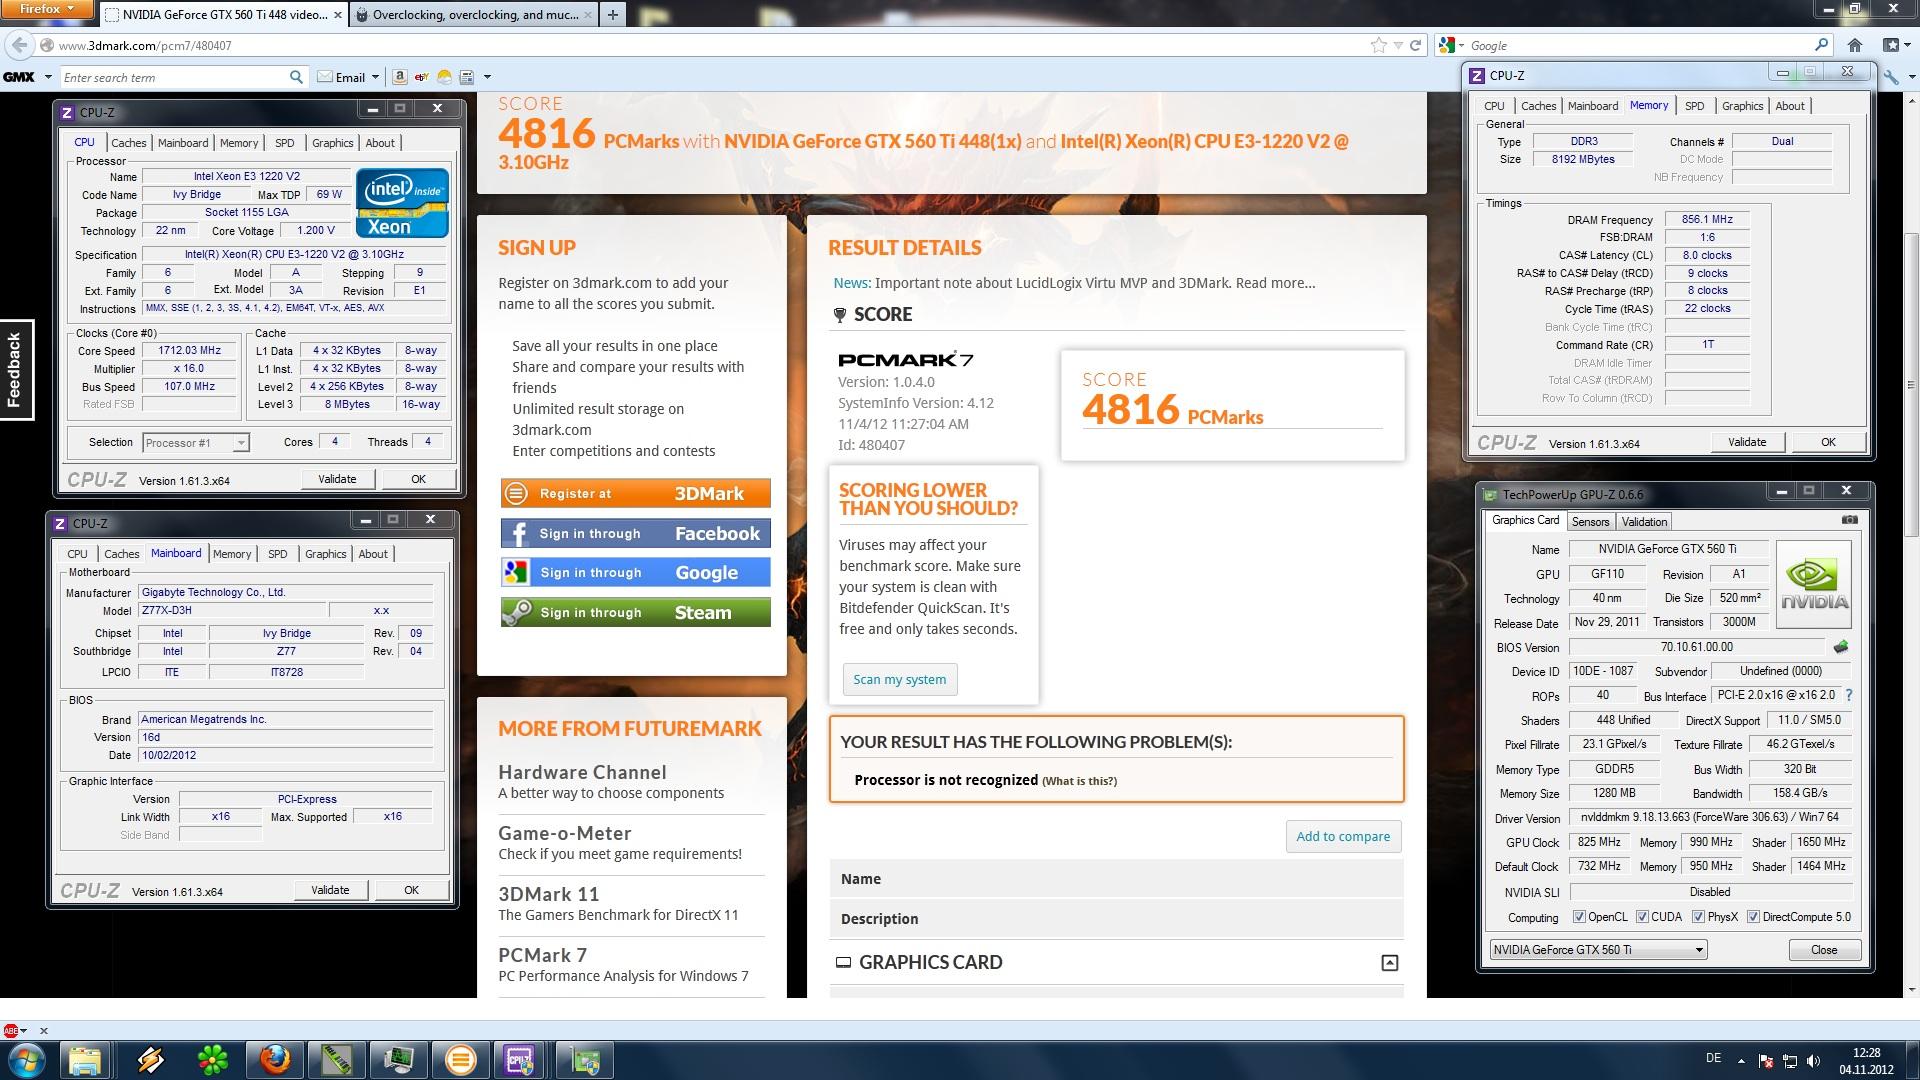1920x1080 pixels.
Task: Open the Windows Start menu
Action: click(x=25, y=1060)
